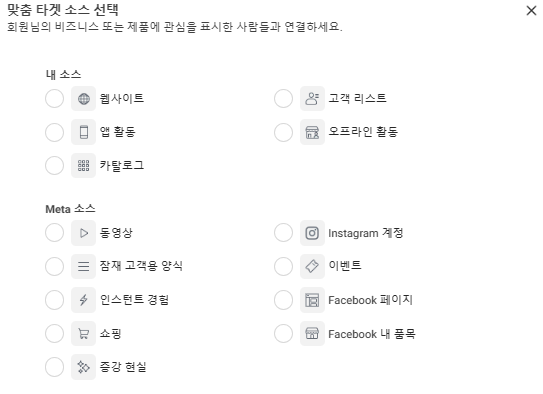Click the phone icon for 앱 활동
Image resolution: width=543 pixels, height=394 pixels.
[83, 132]
